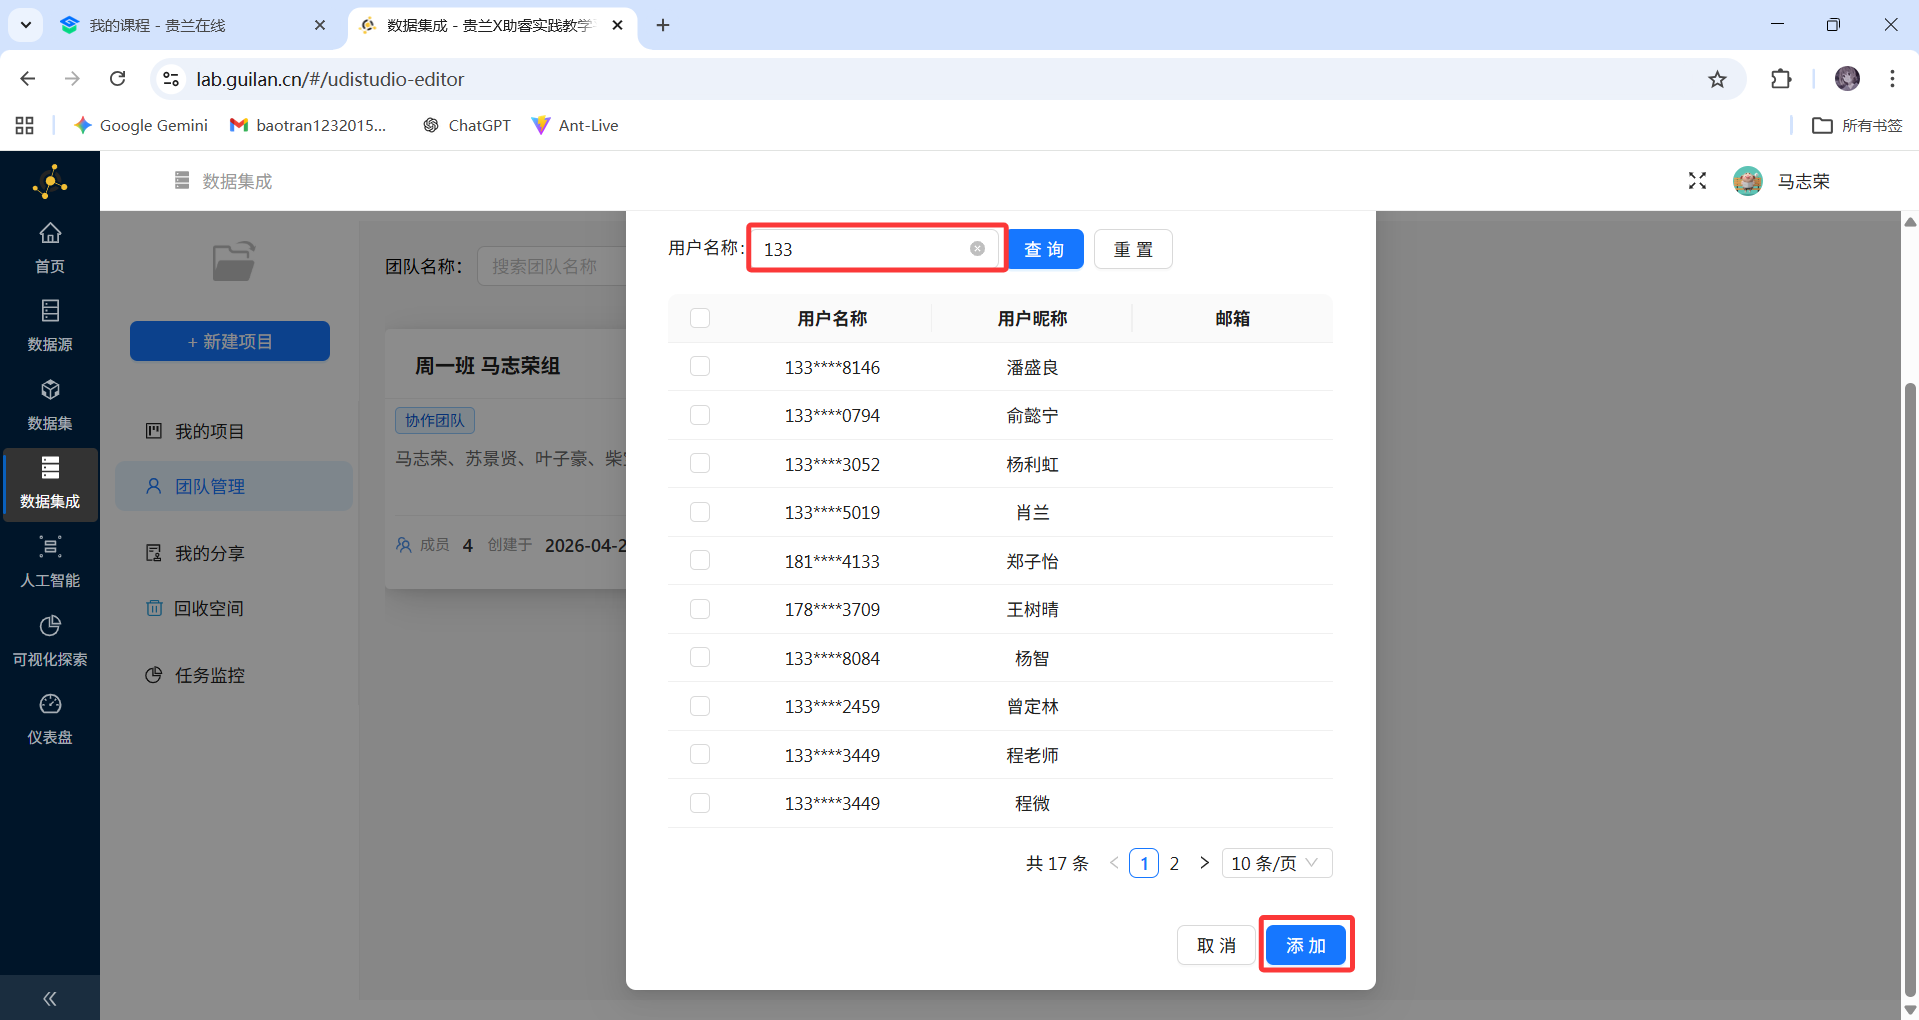Open the Chrome browser menu
This screenshot has height=1020, width=1919.
[x=1892, y=78]
